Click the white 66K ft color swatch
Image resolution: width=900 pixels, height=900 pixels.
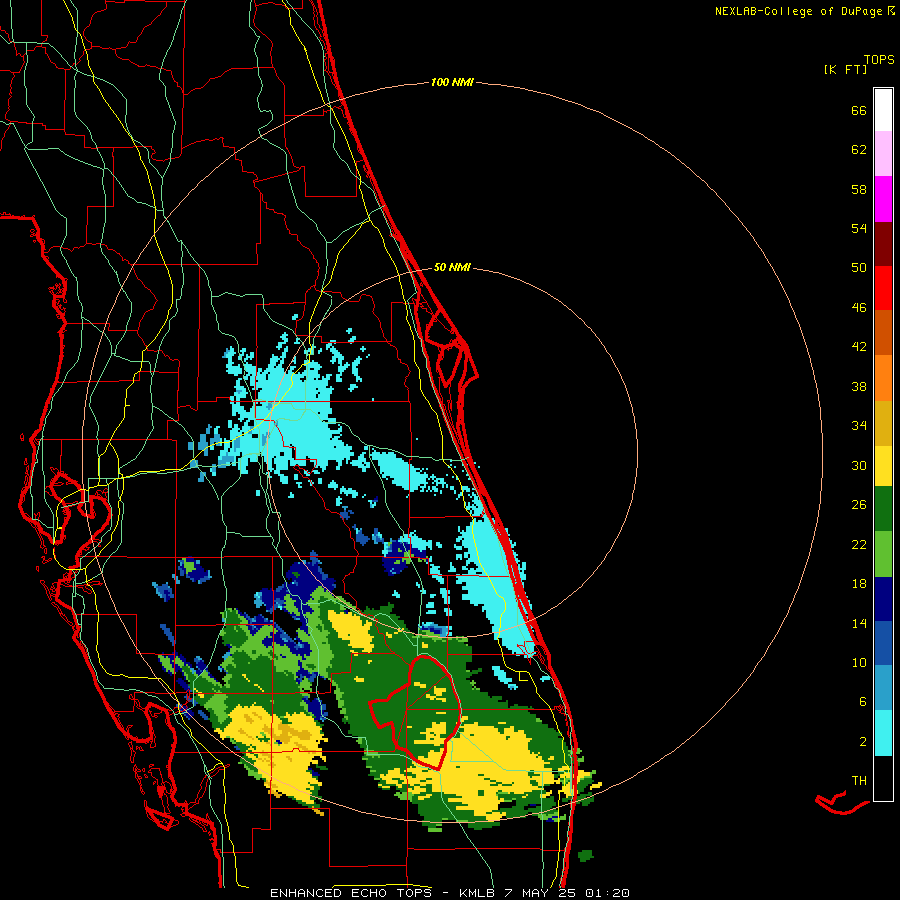(883, 110)
